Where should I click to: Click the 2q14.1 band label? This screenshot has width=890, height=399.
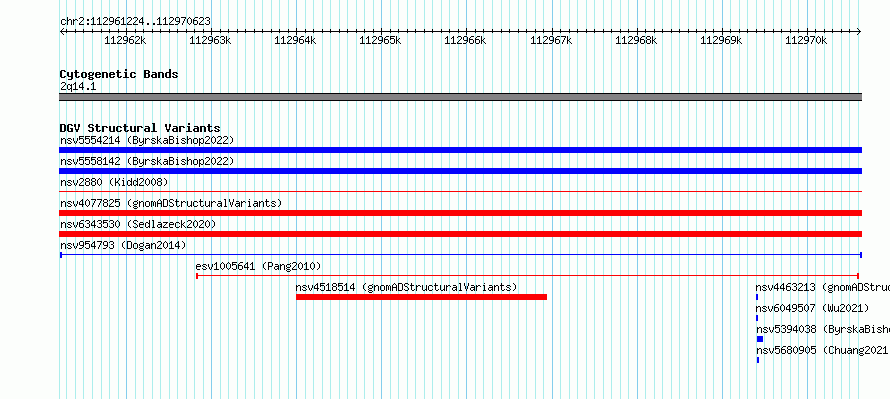pos(78,86)
